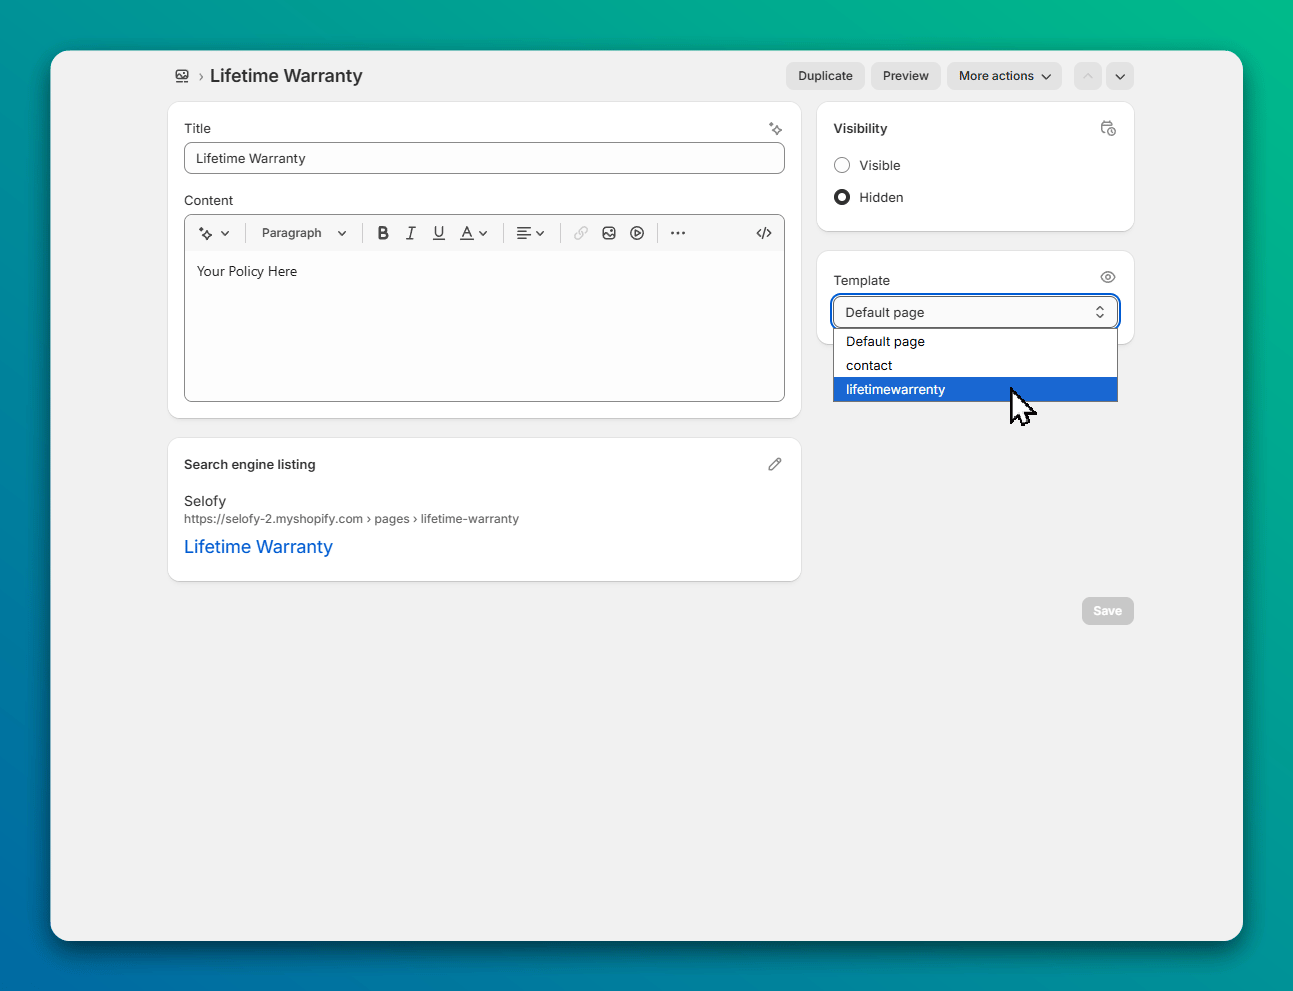The image size is (1293, 991).
Task: Toggle bold formatting in the content editor
Action: point(383,232)
